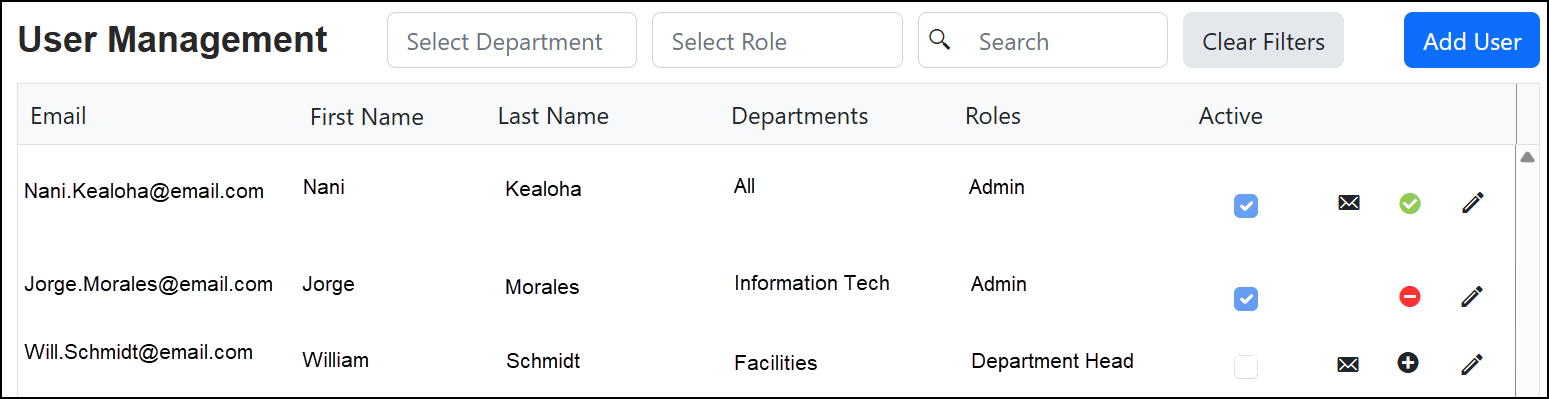
Task: Click the Clear Filters button
Action: (1263, 41)
